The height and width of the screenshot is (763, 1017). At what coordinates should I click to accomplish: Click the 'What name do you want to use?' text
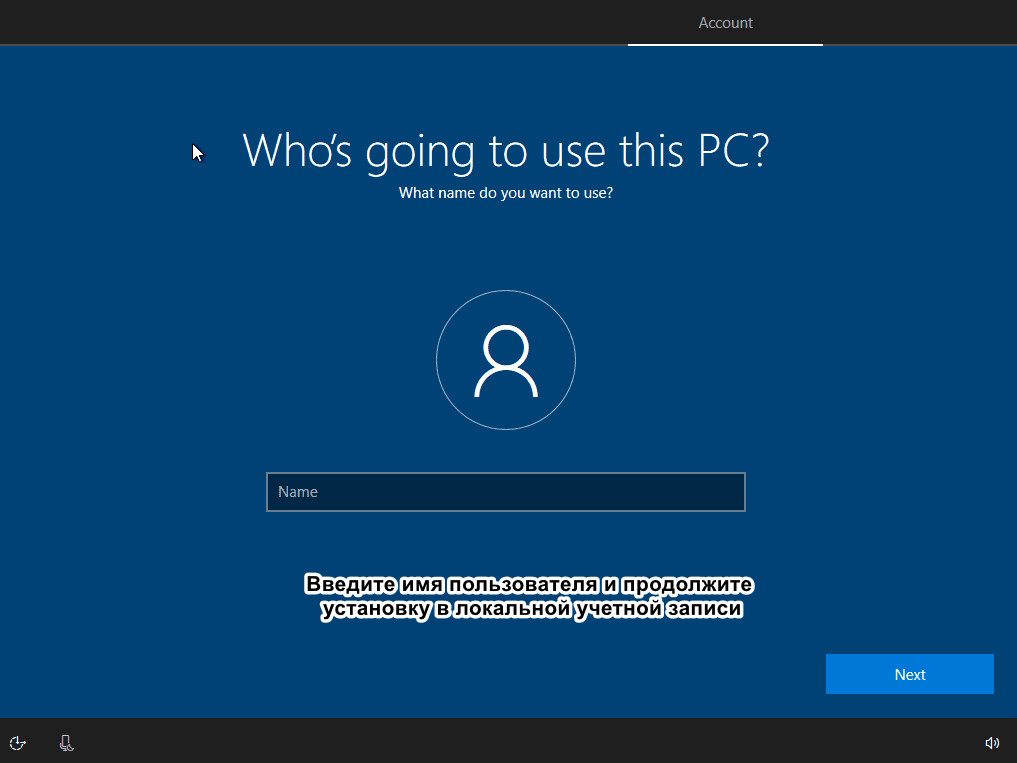coord(506,193)
